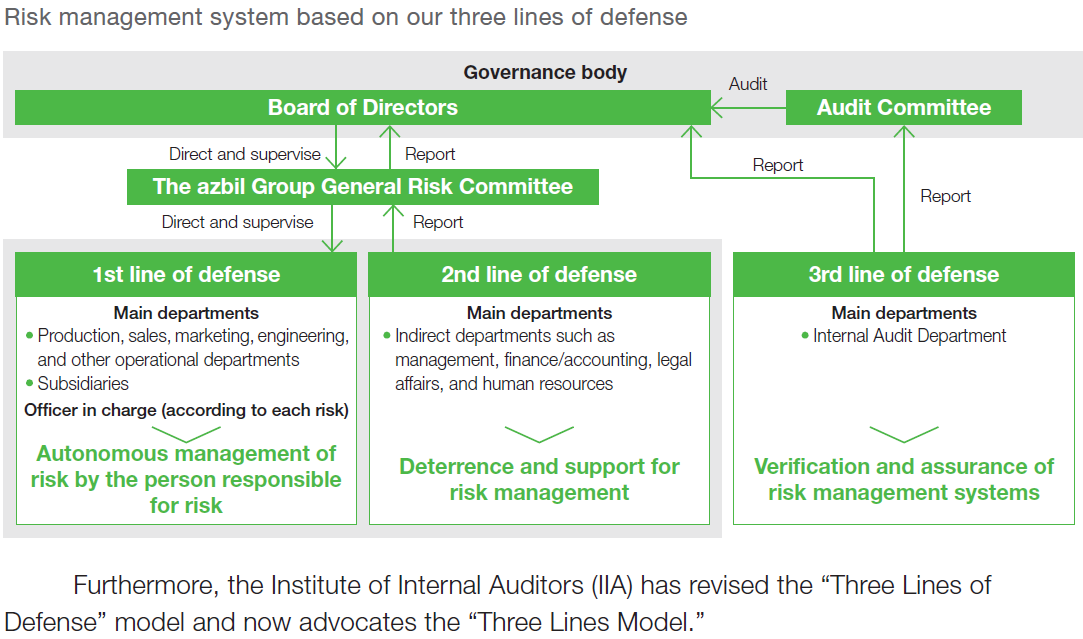Select the Report arrow from Audit Committee

(906, 190)
